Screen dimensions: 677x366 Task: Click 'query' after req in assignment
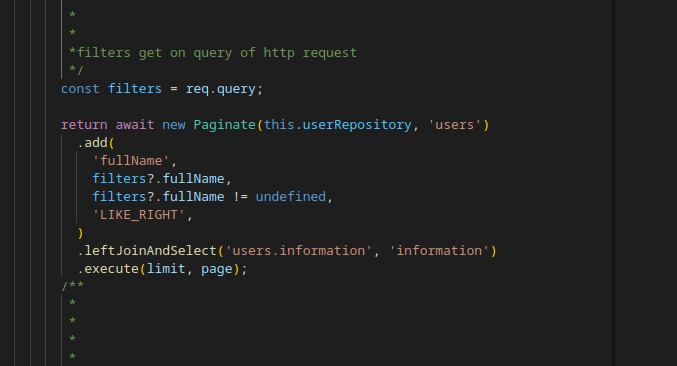point(236,88)
